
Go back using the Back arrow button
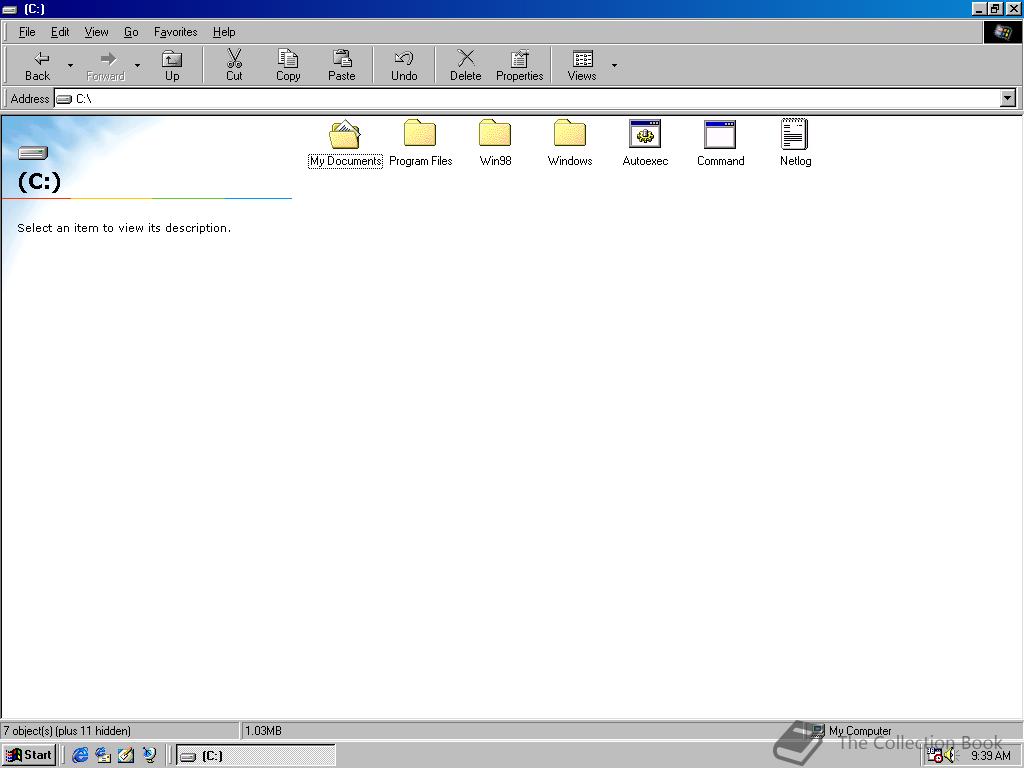[38, 65]
